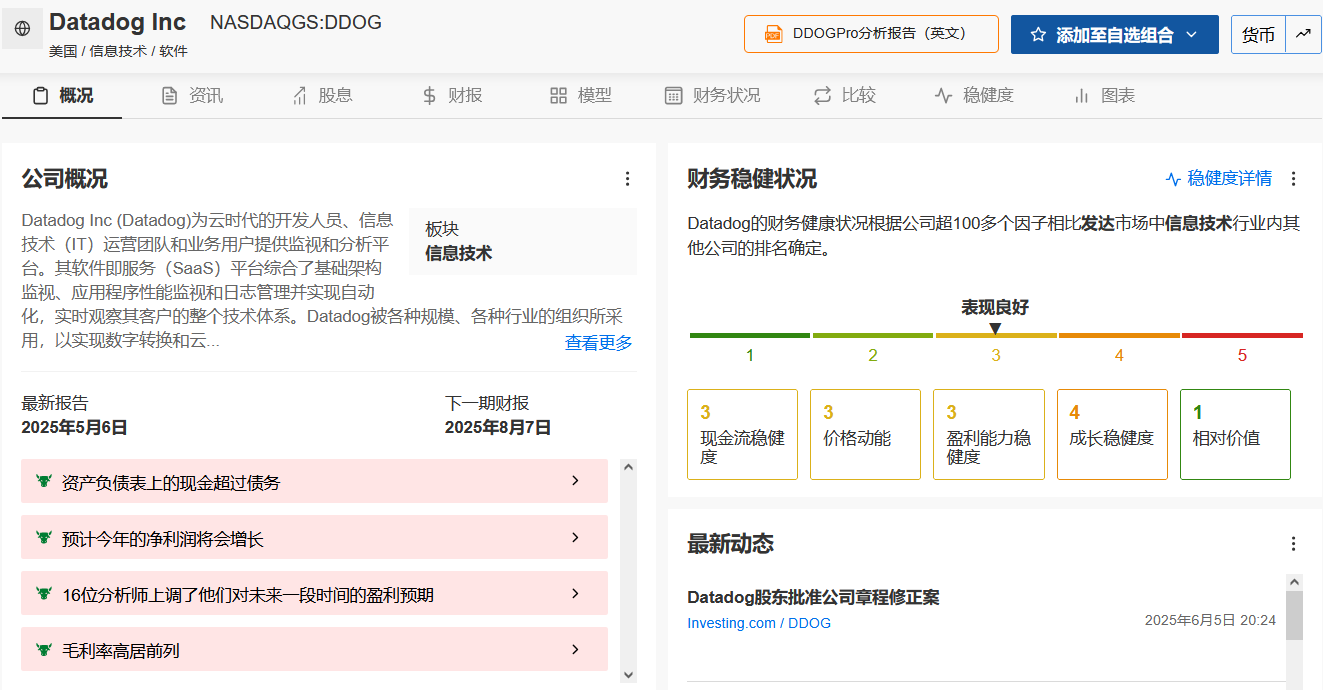Open the 价格动能 score card
1323x690 pixels.
865,434
